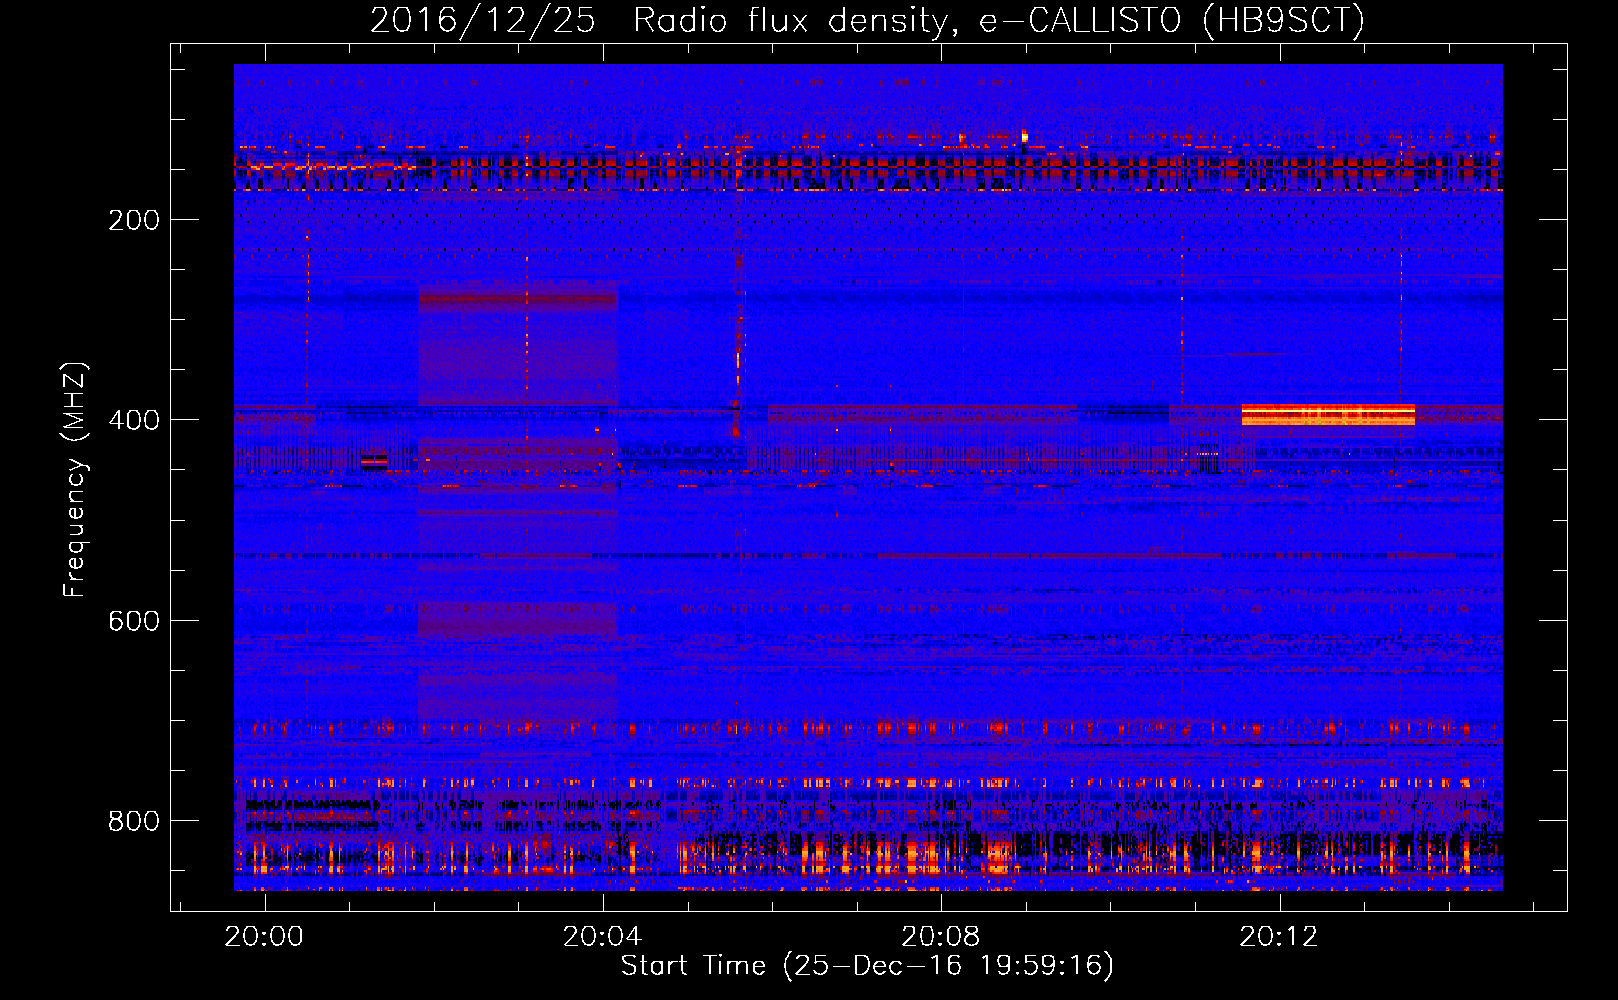The height and width of the screenshot is (1000, 1618).
Task: Click the 600 frequency tick label
Action: (x=134, y=621)
